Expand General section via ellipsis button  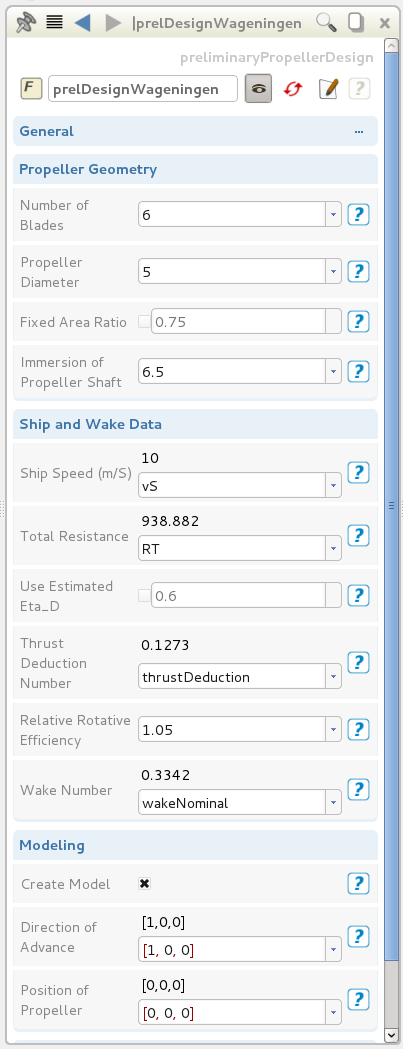point(359,131)
